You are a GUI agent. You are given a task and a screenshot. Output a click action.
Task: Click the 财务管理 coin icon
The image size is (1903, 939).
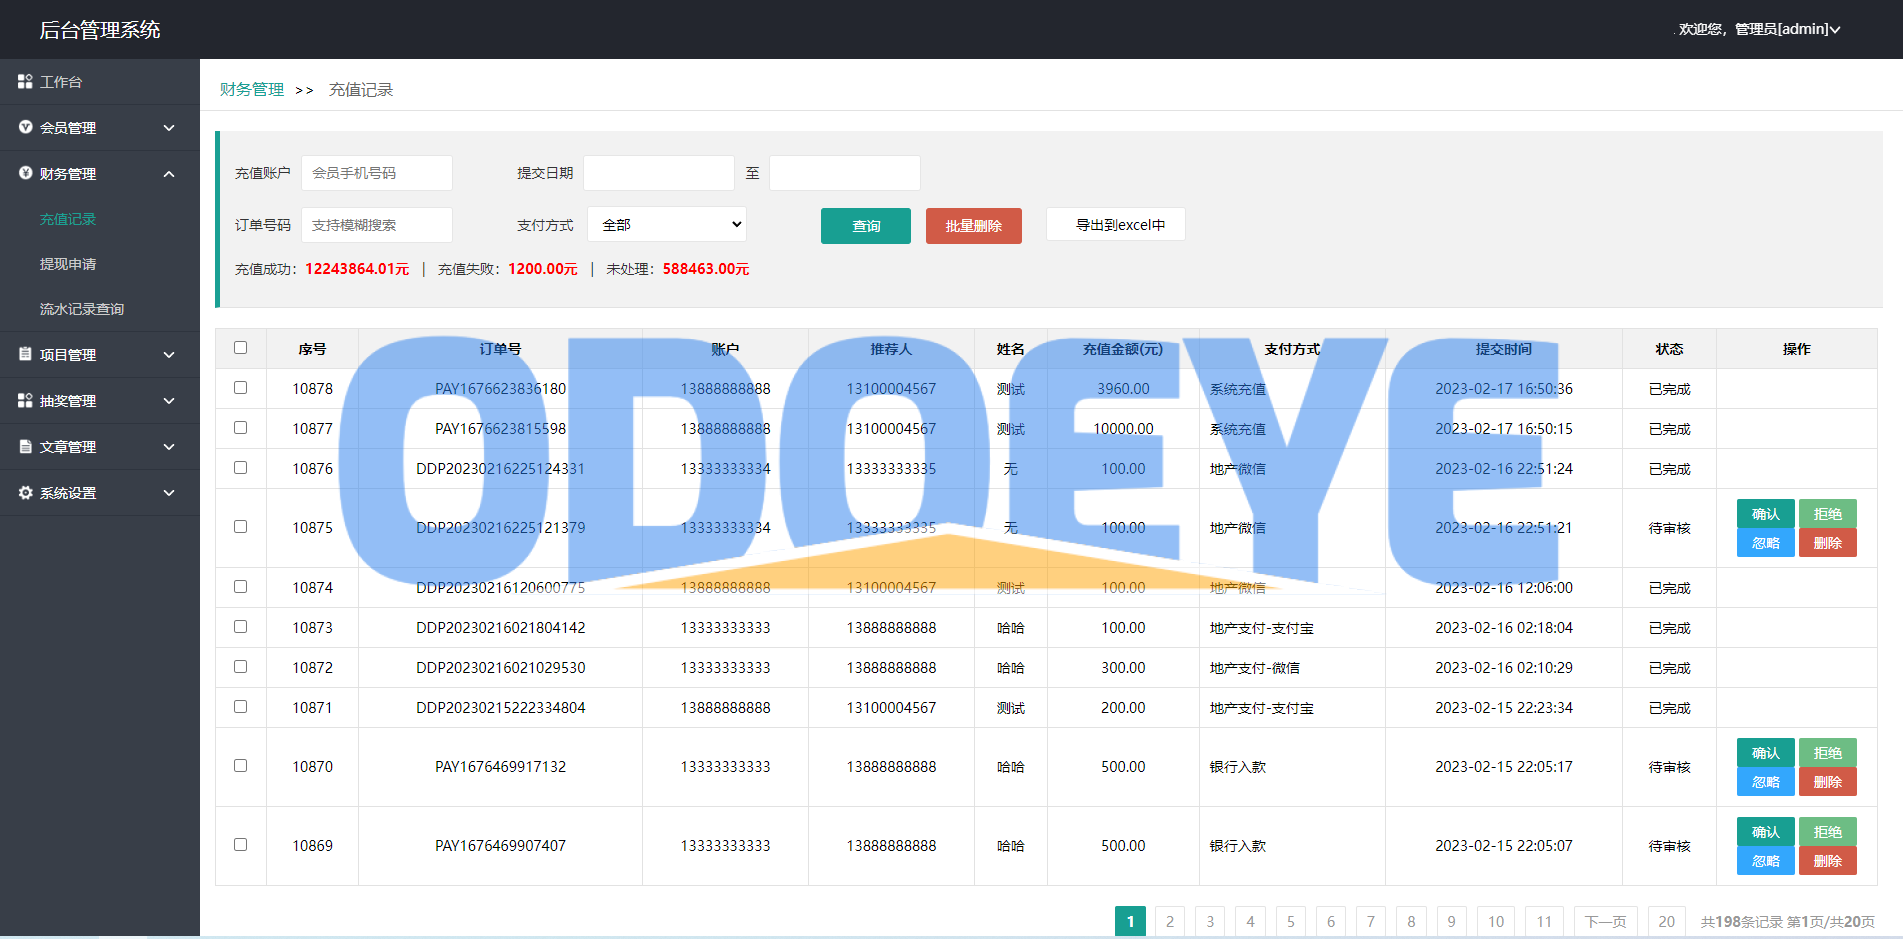(25, 173)
